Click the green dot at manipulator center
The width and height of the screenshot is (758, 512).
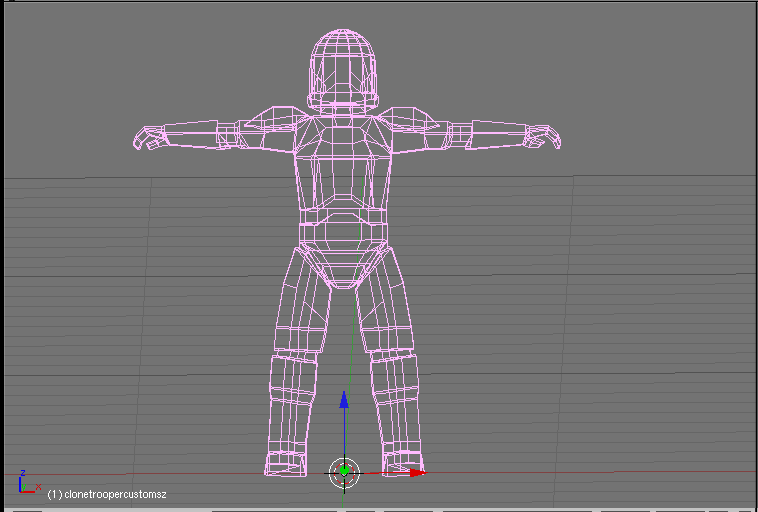coord(344,469)
